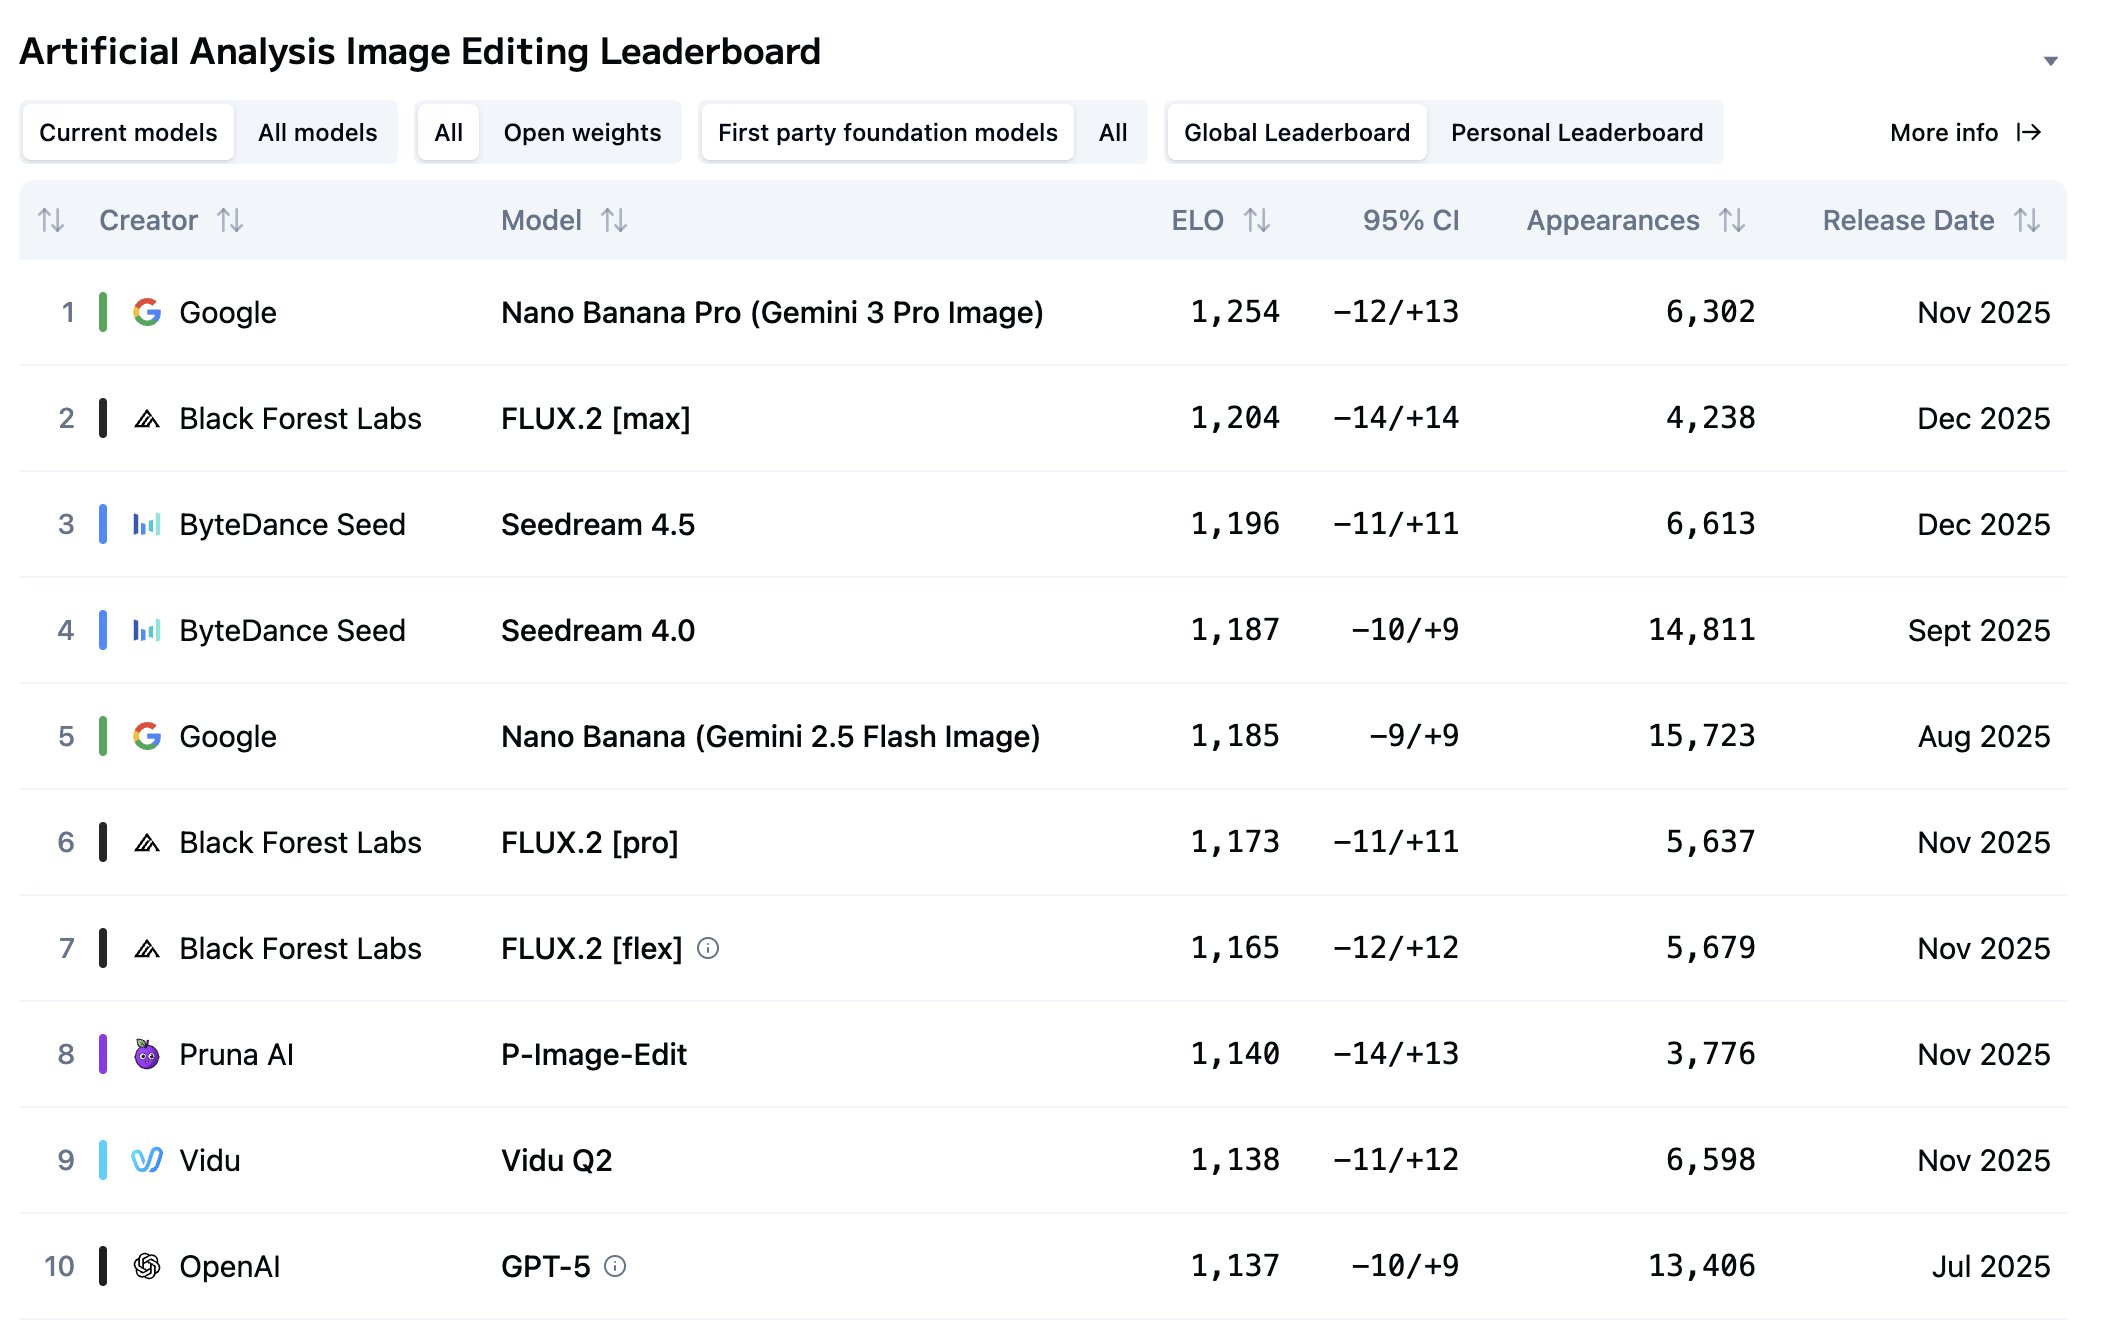Switch to the Personal Leaderboard tab
2106x1328 pixels.
1578,131
